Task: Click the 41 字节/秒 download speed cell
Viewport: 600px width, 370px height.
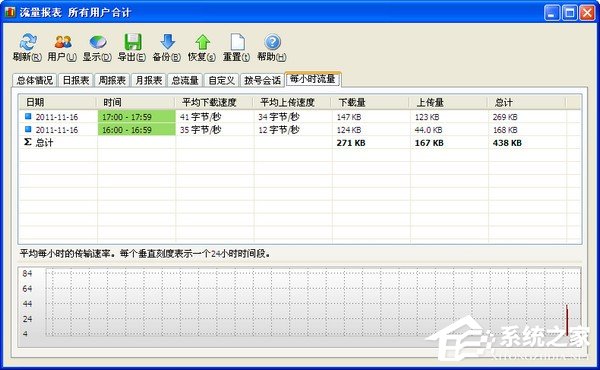Action: tap(215, 117)
